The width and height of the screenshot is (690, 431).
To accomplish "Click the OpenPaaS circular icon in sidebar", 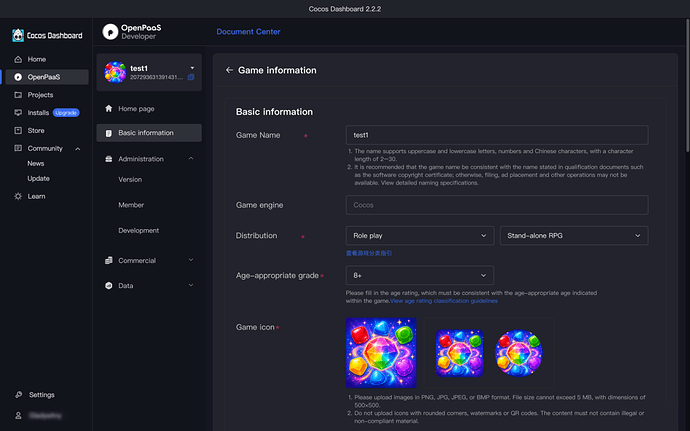I will pos(18,77).
